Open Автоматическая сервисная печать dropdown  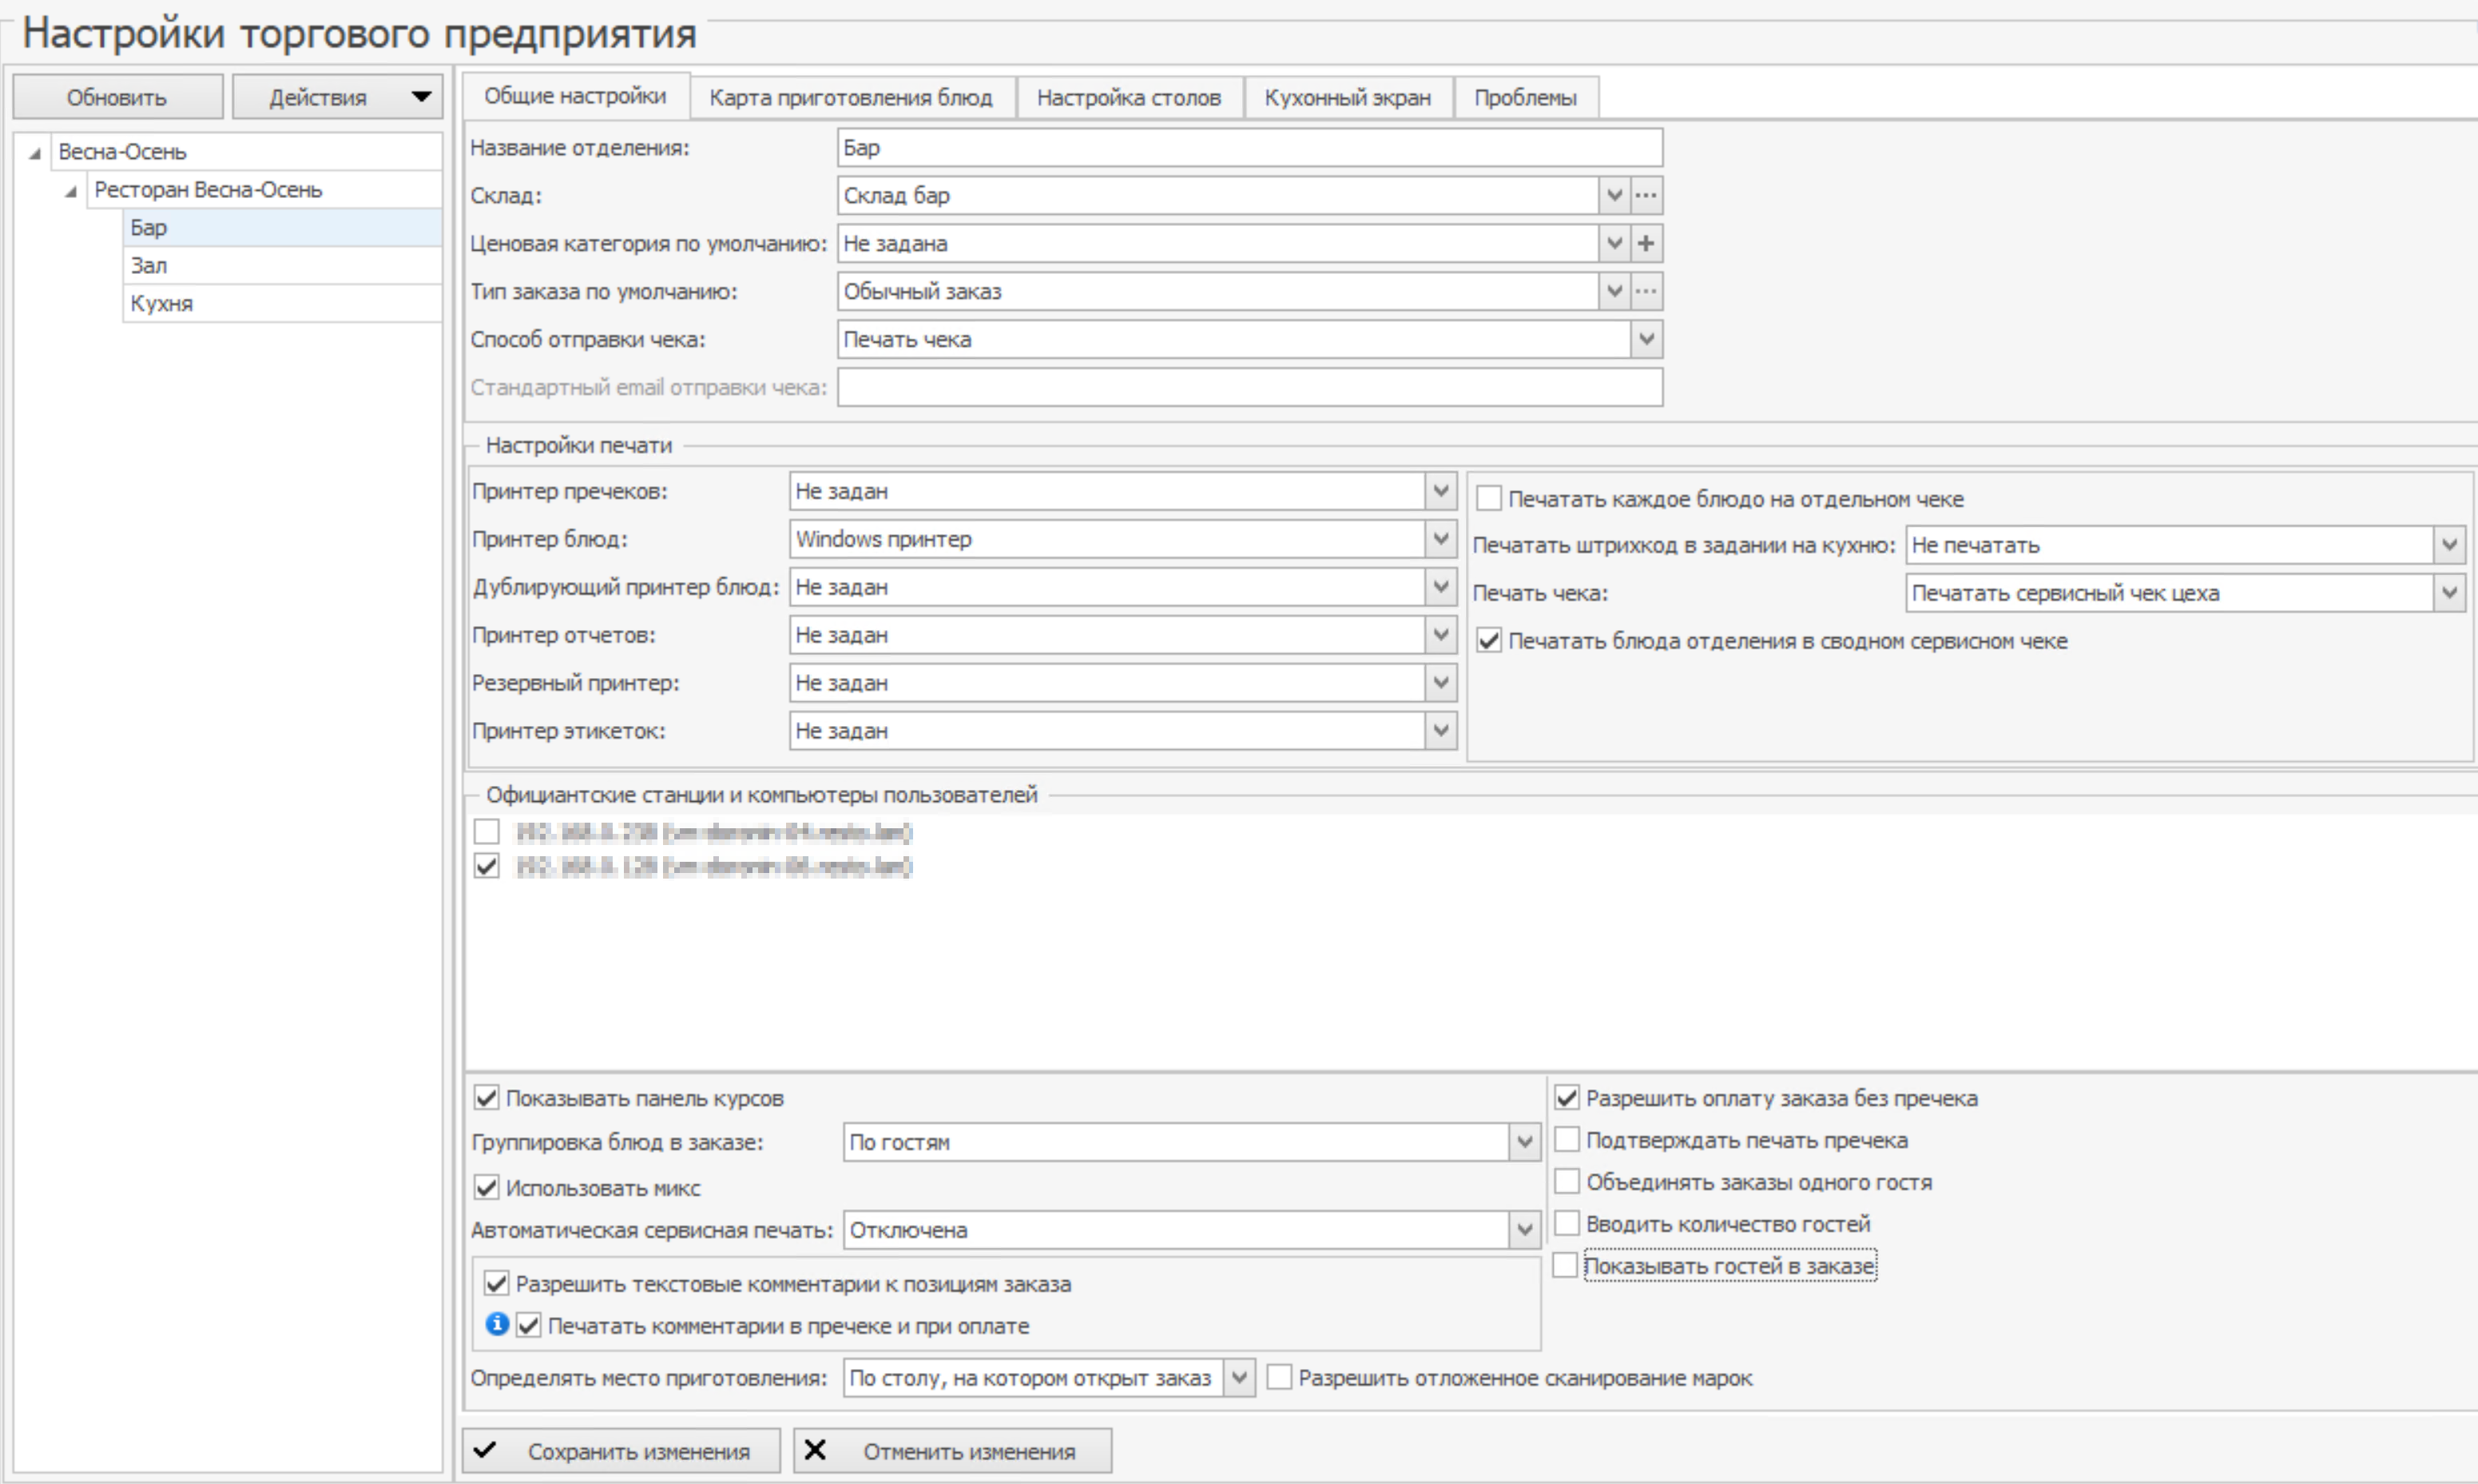(1524, 1230)
